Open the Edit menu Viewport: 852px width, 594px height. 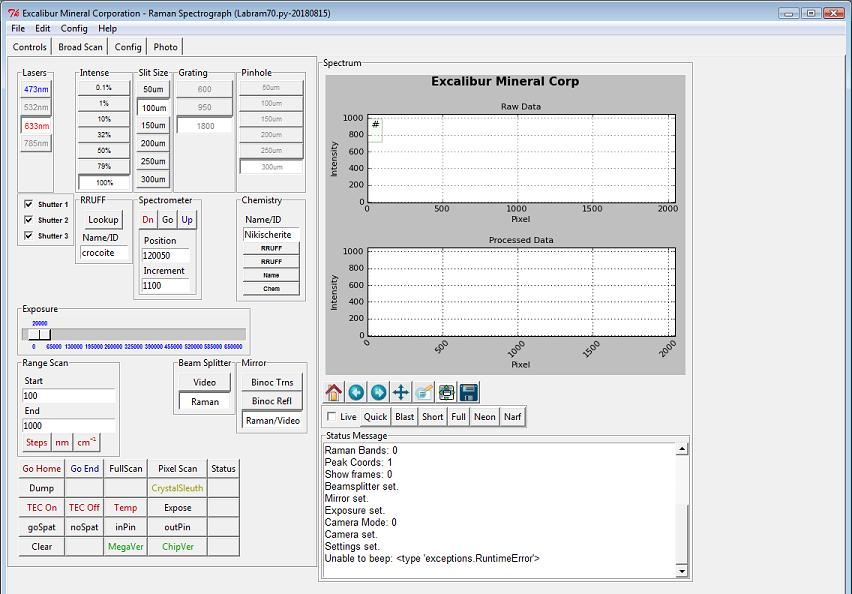pyautogui.click(x=43, y=28)
